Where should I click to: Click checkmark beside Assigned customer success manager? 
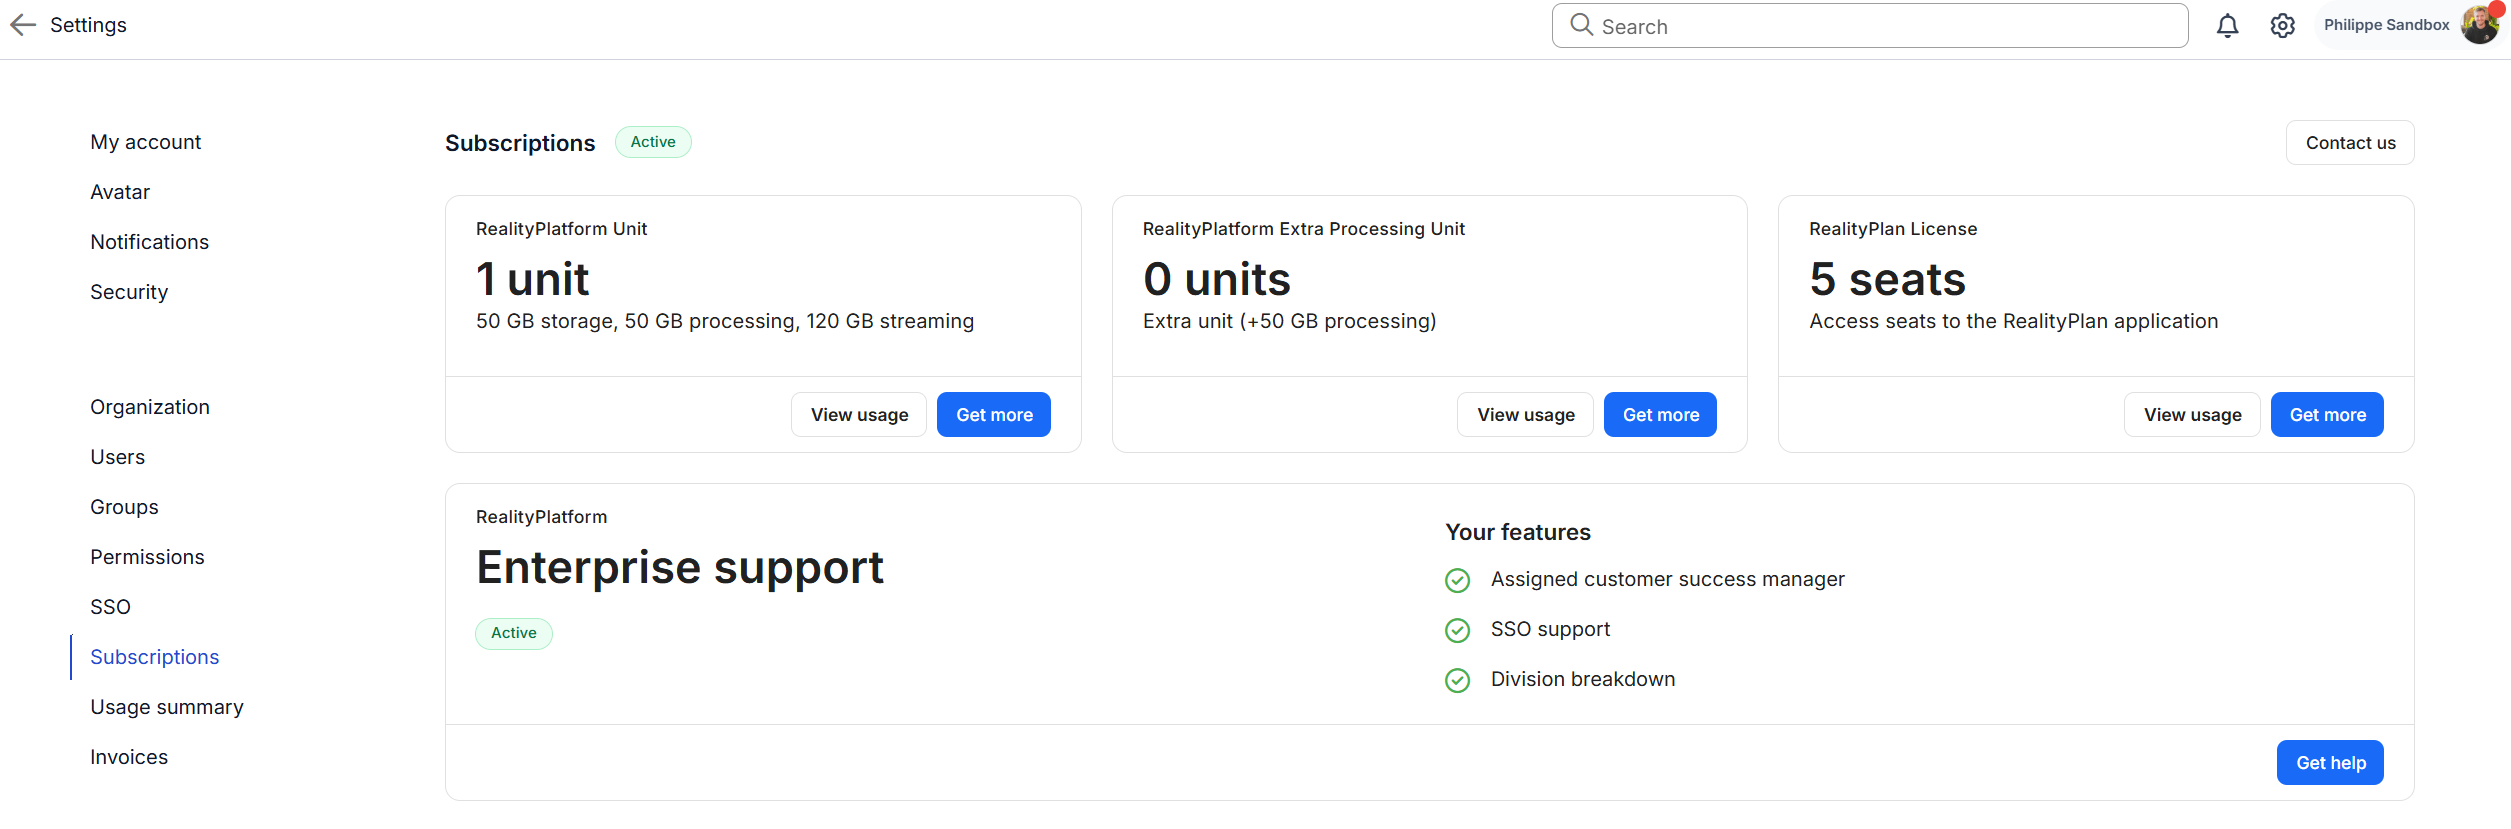coord(1457,580)
